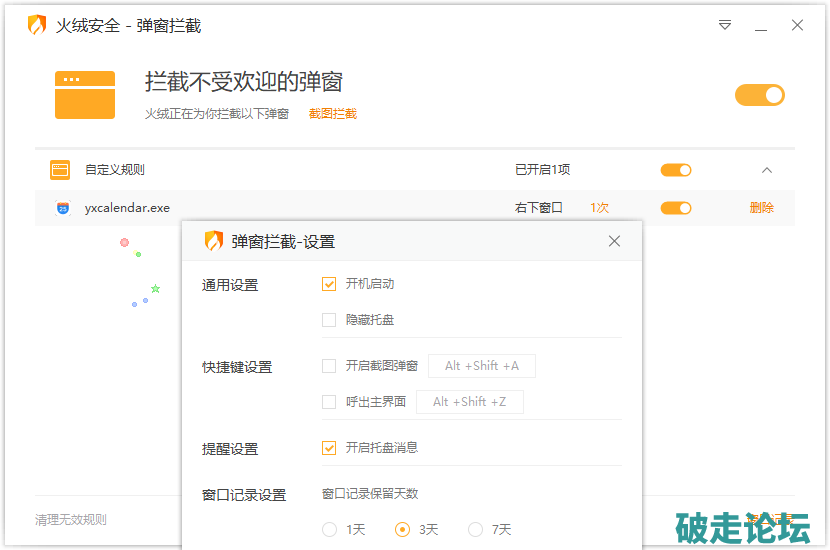Click the yxcalendar.exe calendar icon
This screenshot has height=550, width=830.
click(63, 208)
